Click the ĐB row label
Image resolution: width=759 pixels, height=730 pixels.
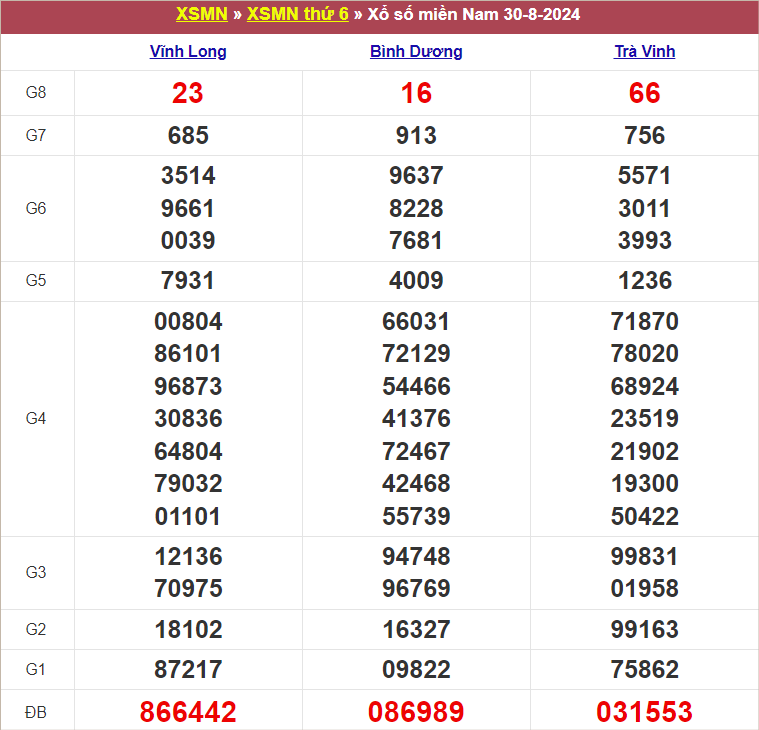point(36,712)
